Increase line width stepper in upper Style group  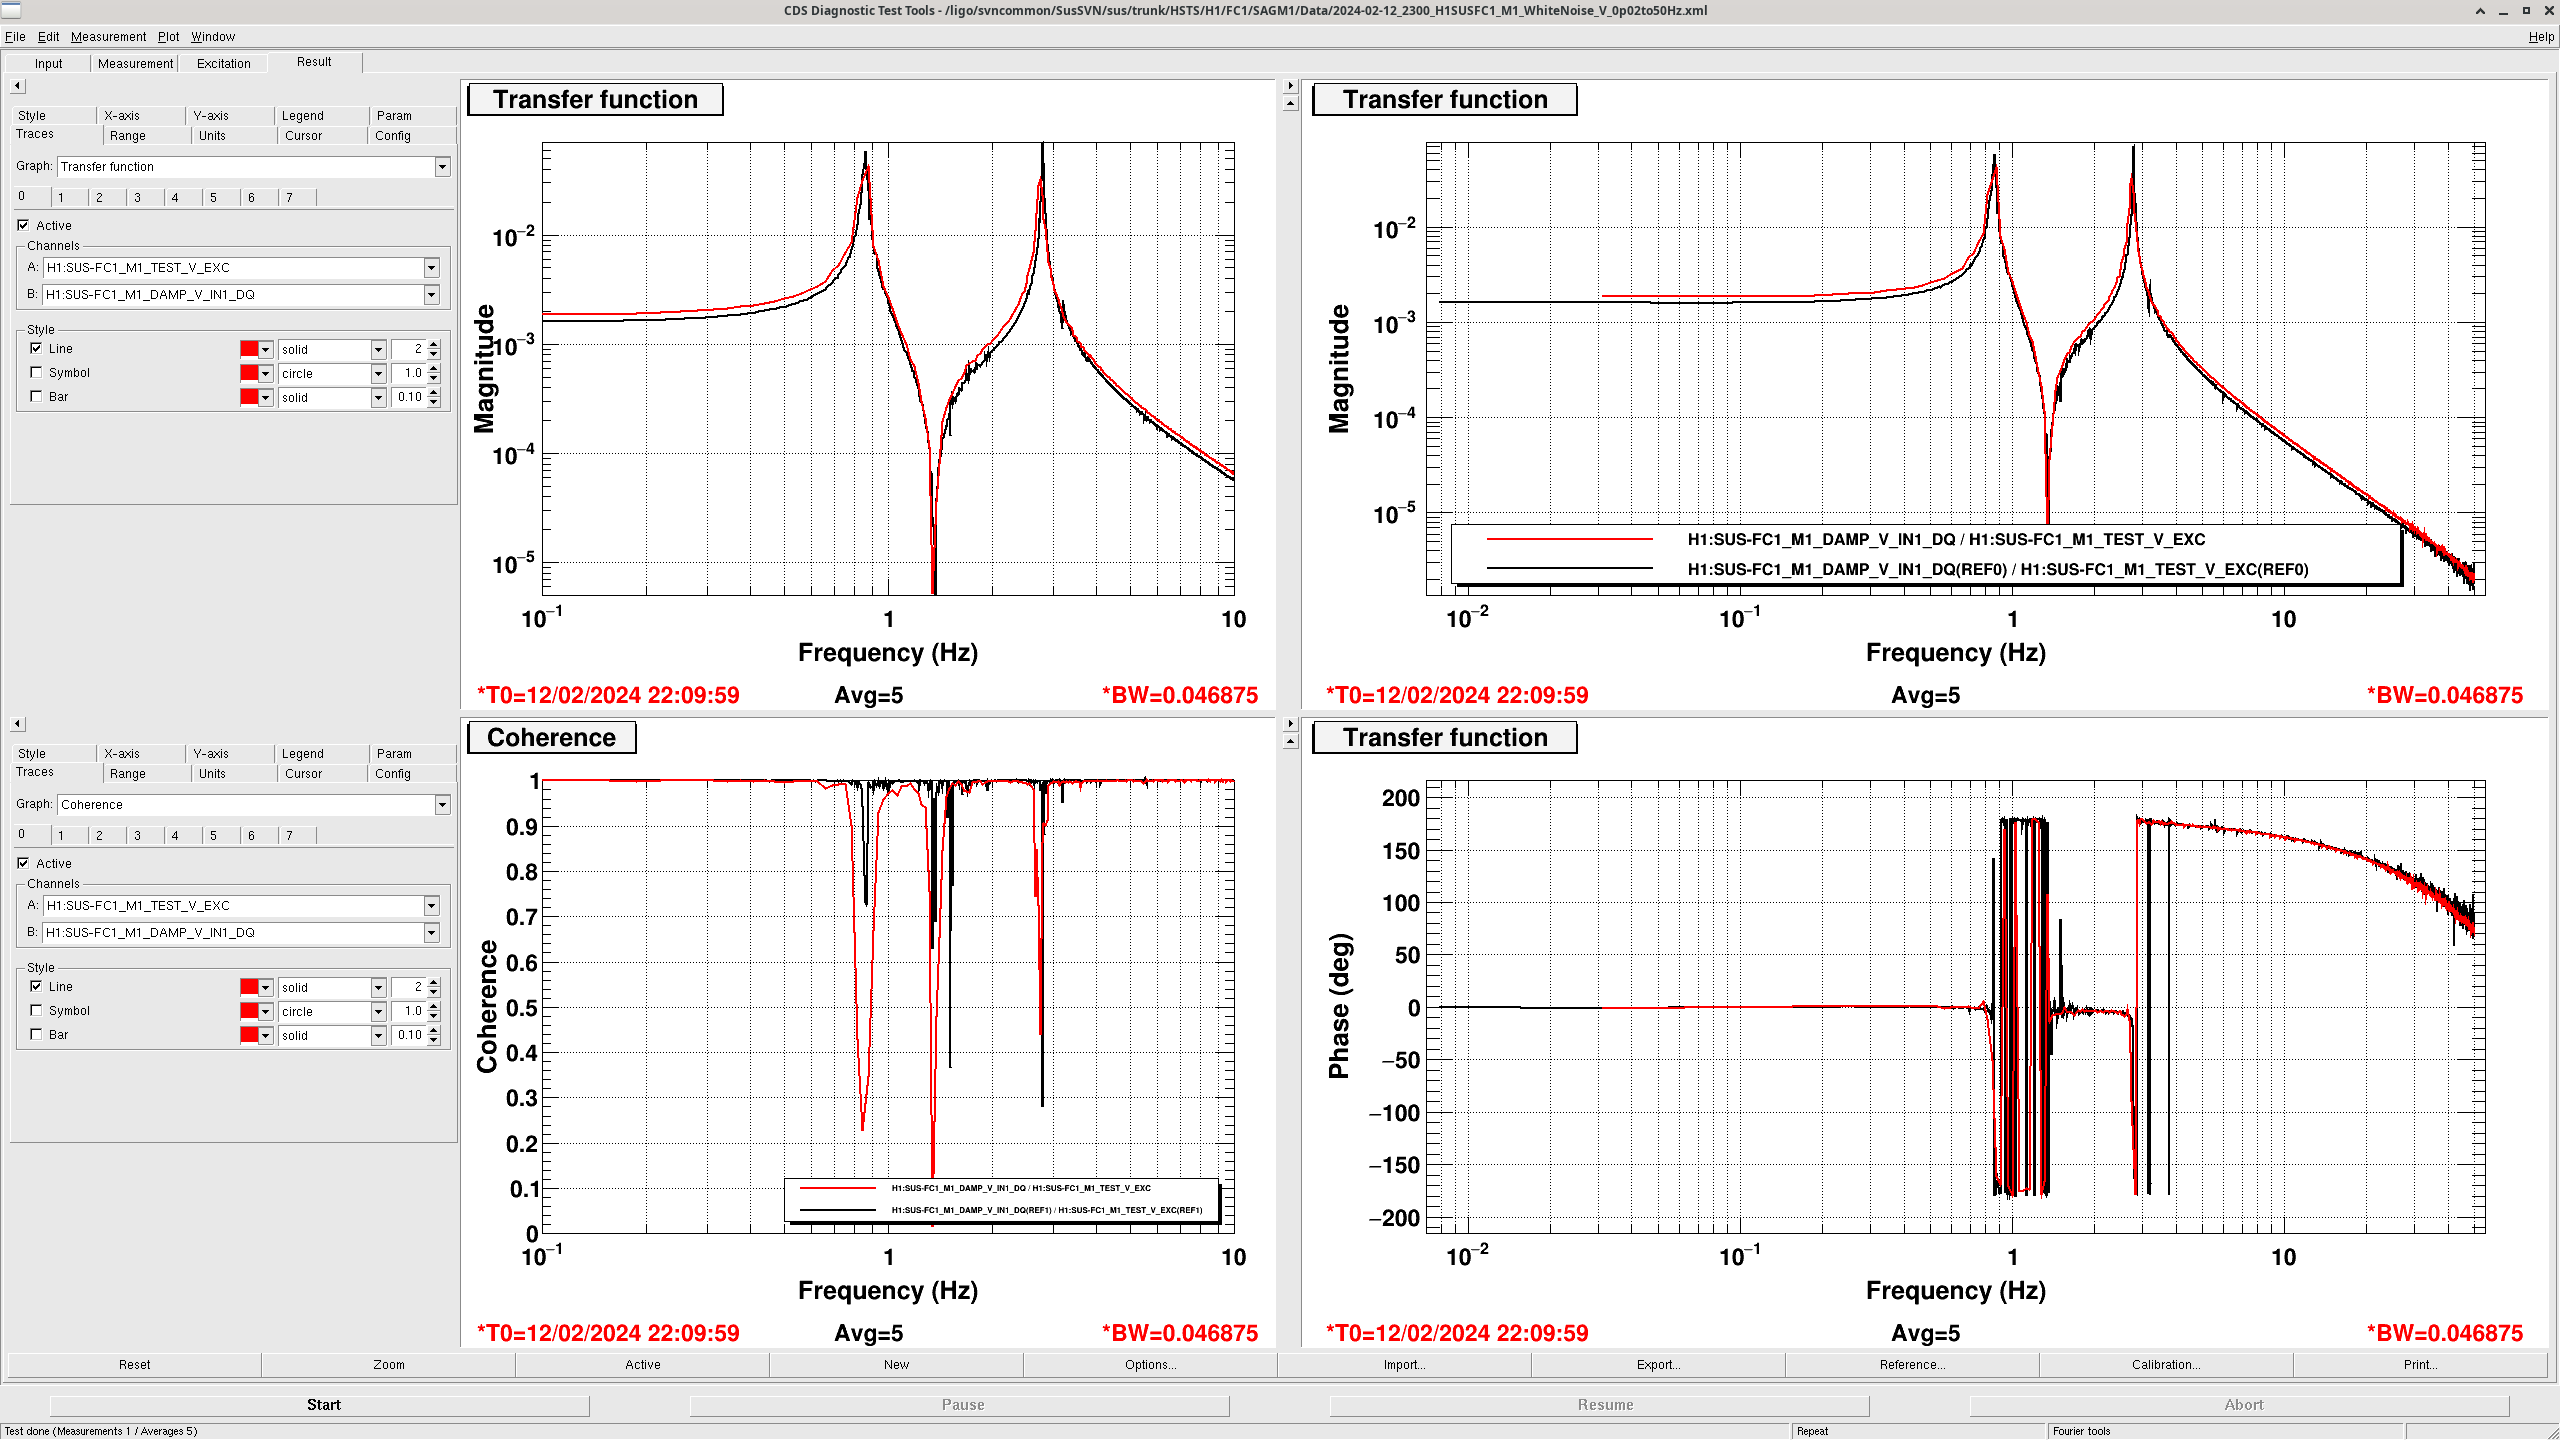click(x=434, y=344)
